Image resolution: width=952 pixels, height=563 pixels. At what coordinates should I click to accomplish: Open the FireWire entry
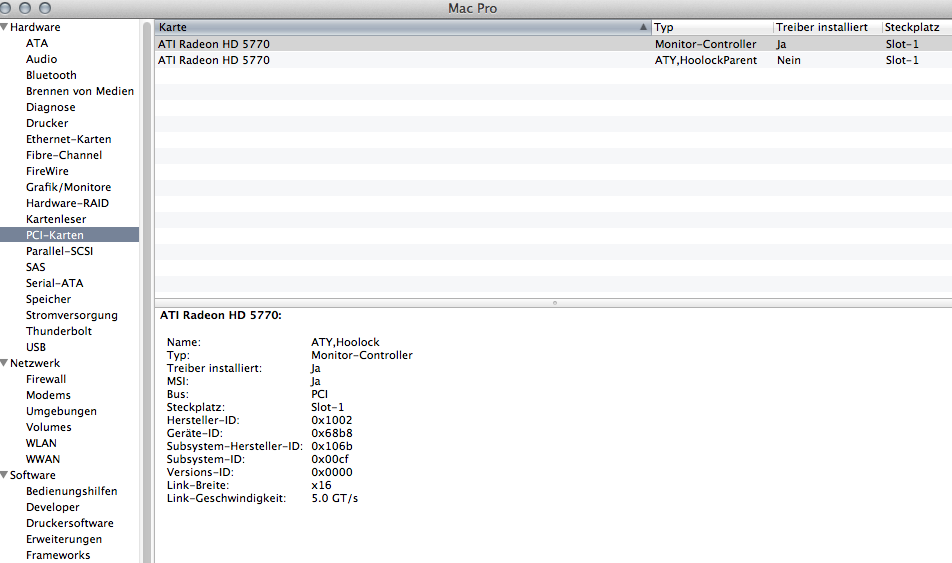(47, 171)
